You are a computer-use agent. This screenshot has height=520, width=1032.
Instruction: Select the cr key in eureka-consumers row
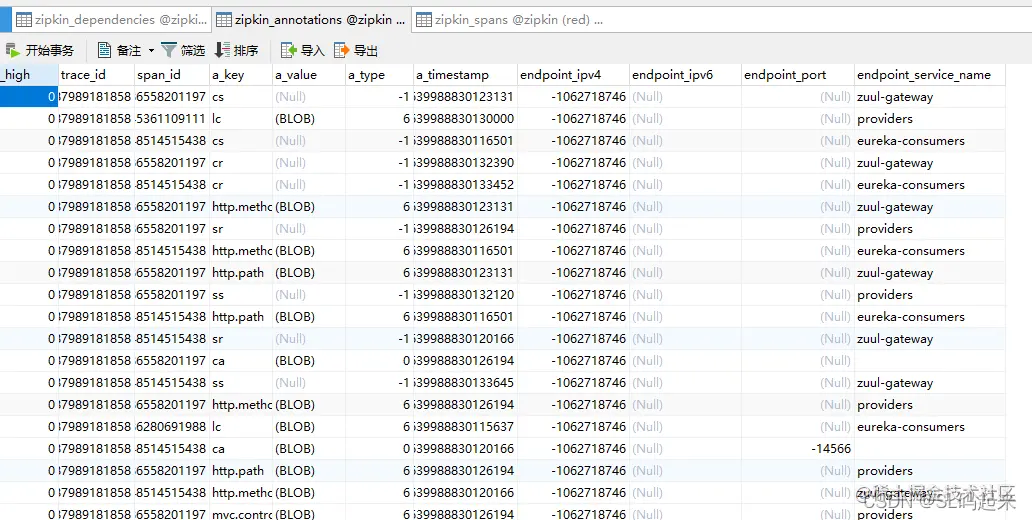click(x=241, y=184)
